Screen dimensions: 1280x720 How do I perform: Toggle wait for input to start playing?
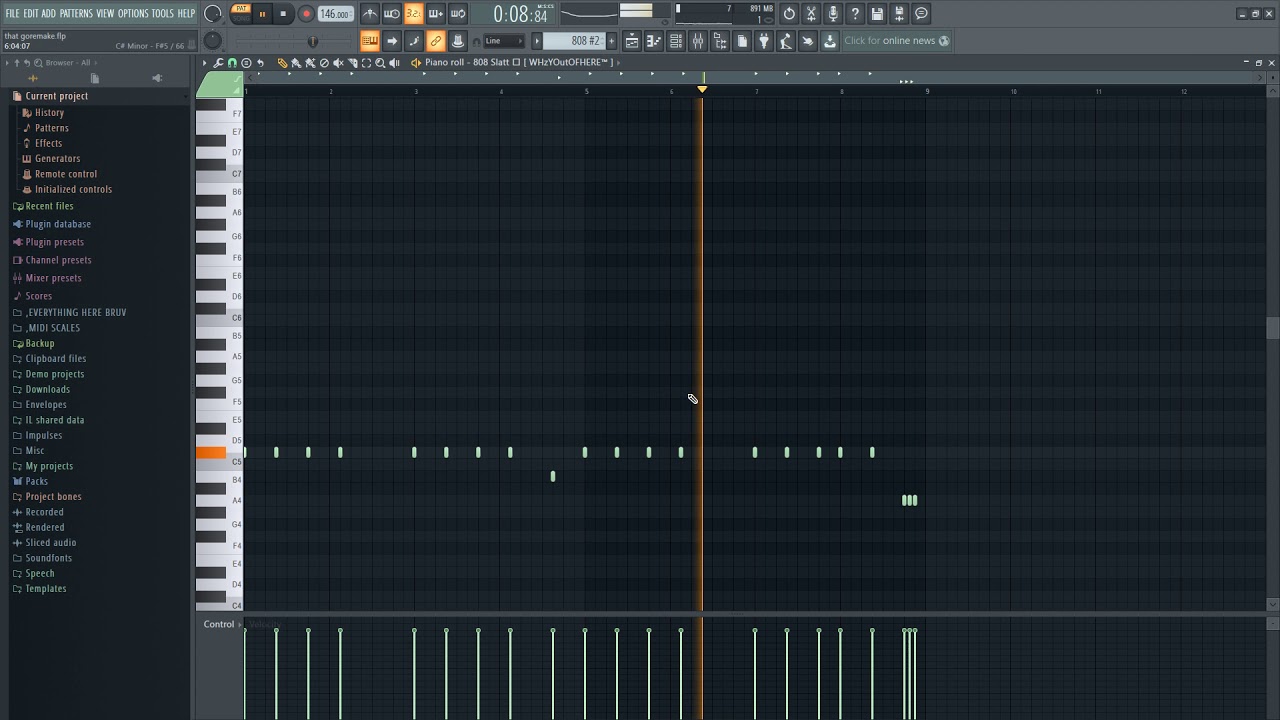[391, 13]
